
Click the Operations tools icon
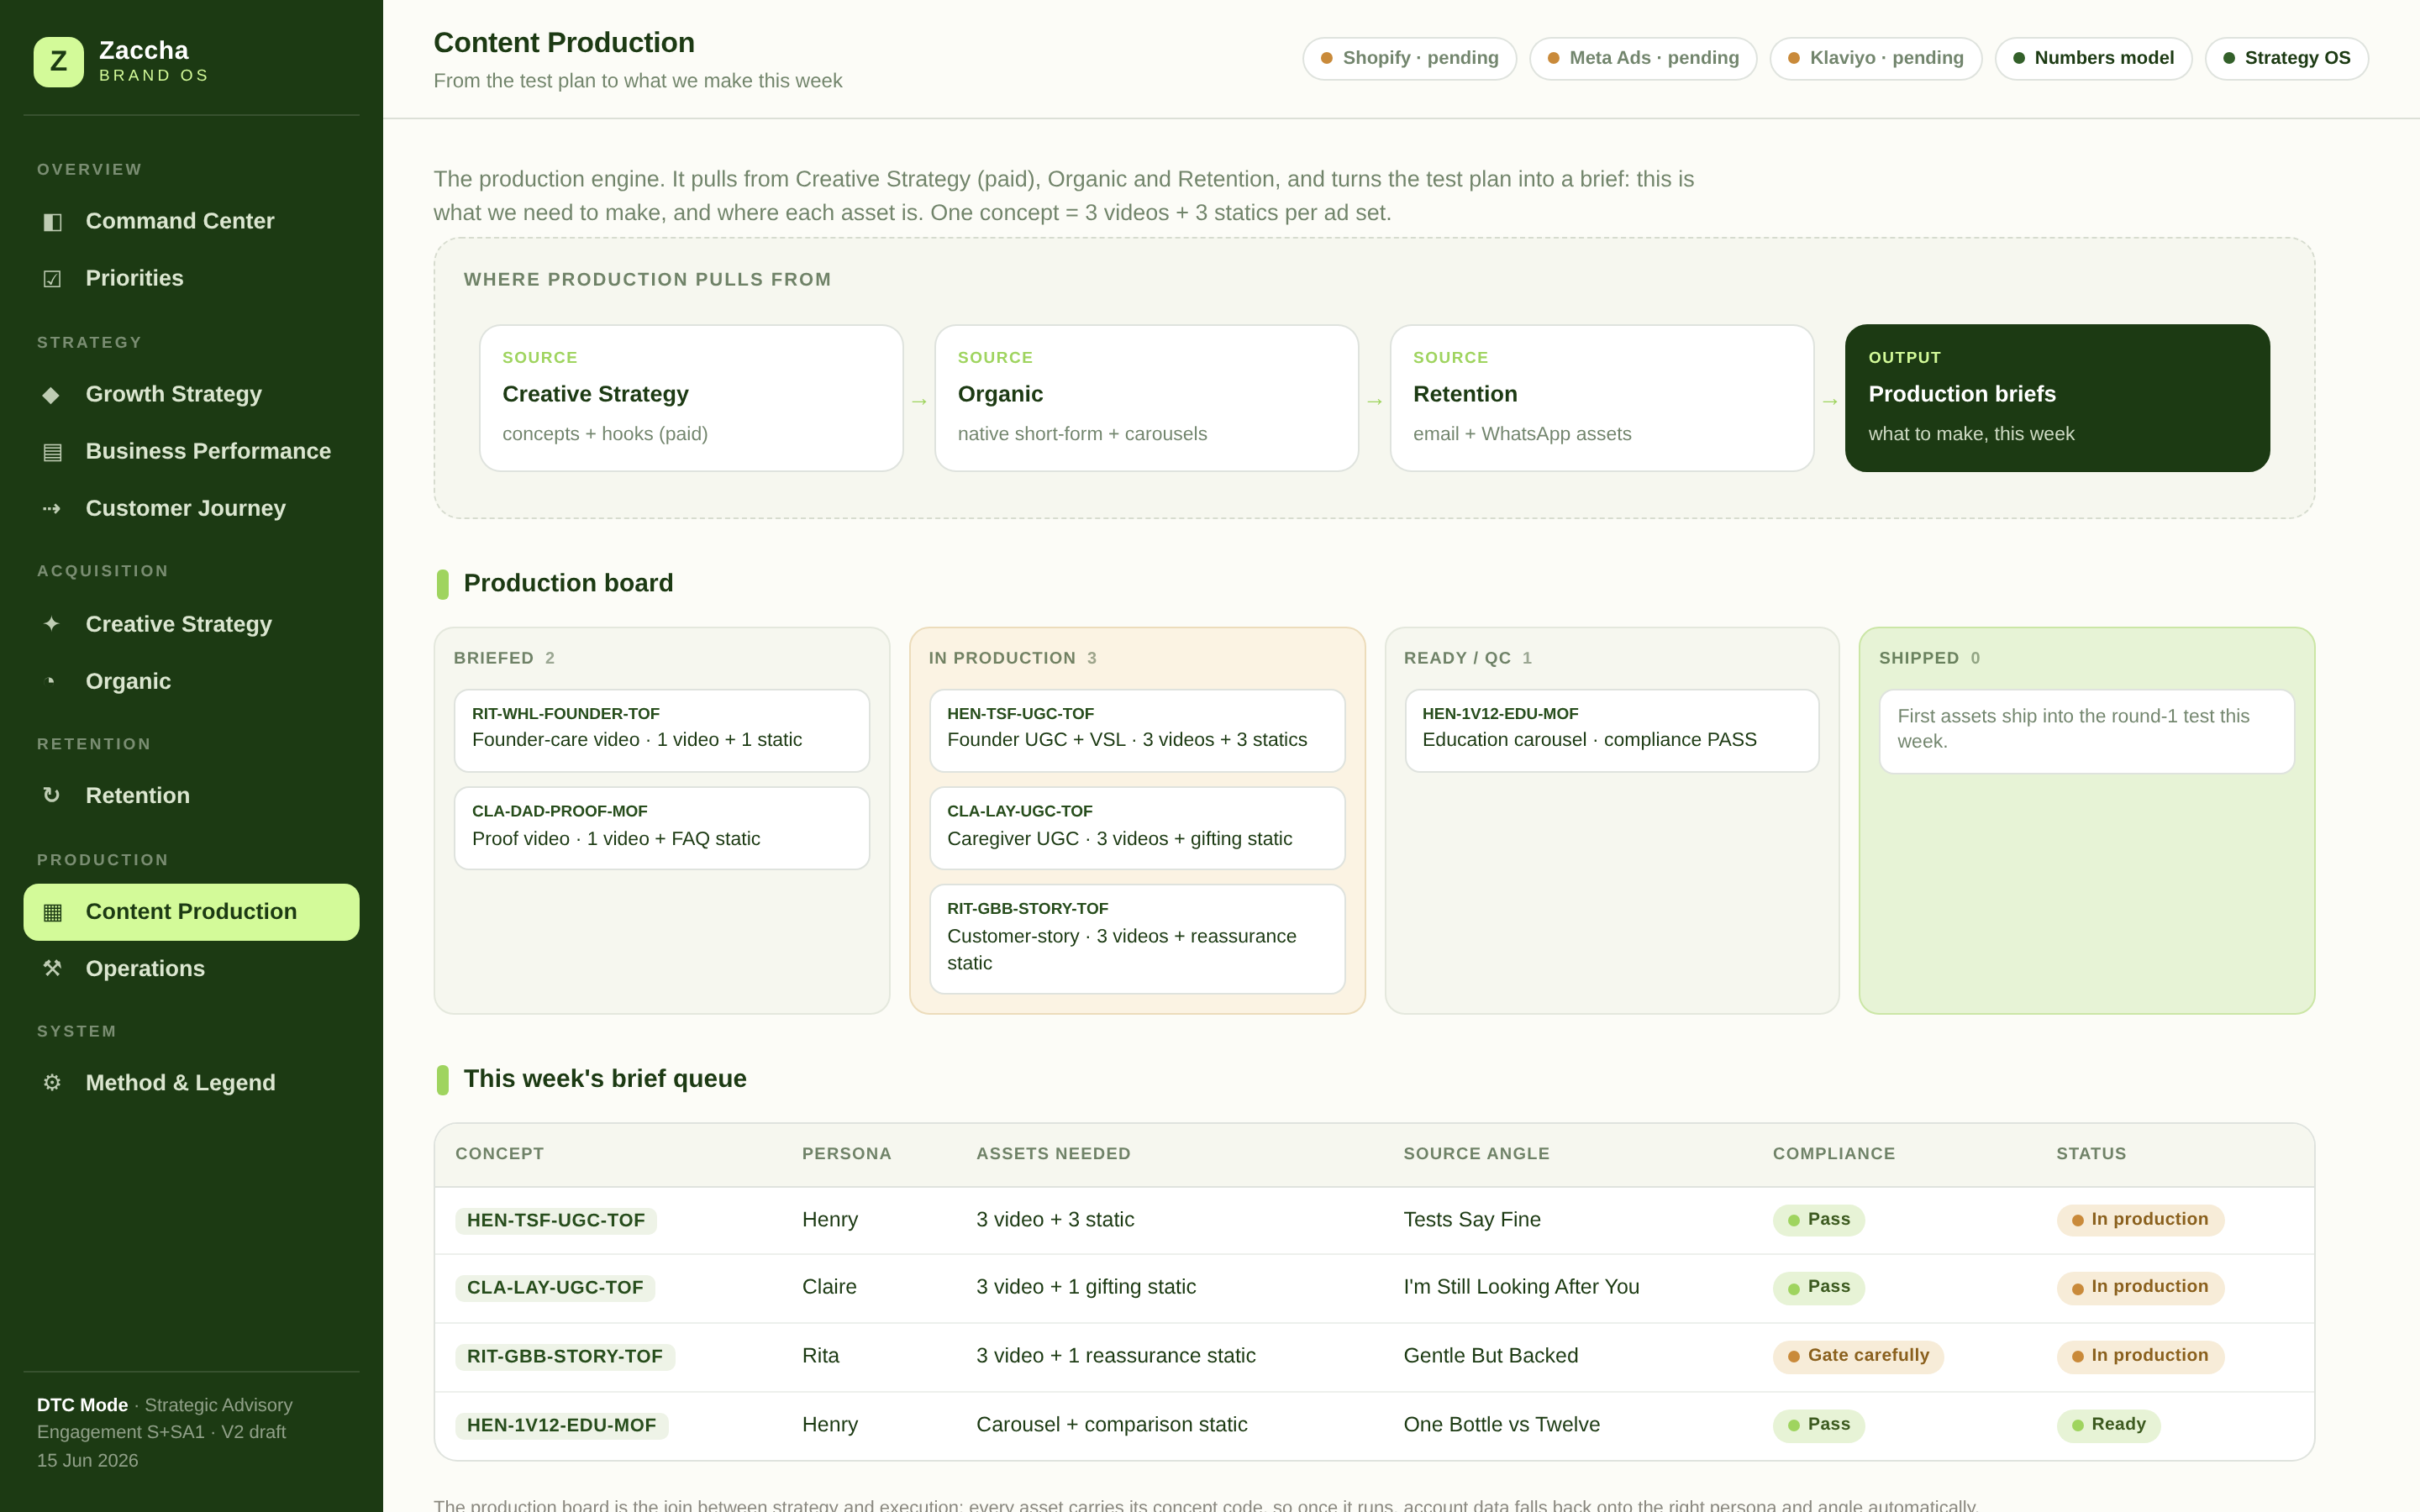pyautogui.click(x=52, y=968)
